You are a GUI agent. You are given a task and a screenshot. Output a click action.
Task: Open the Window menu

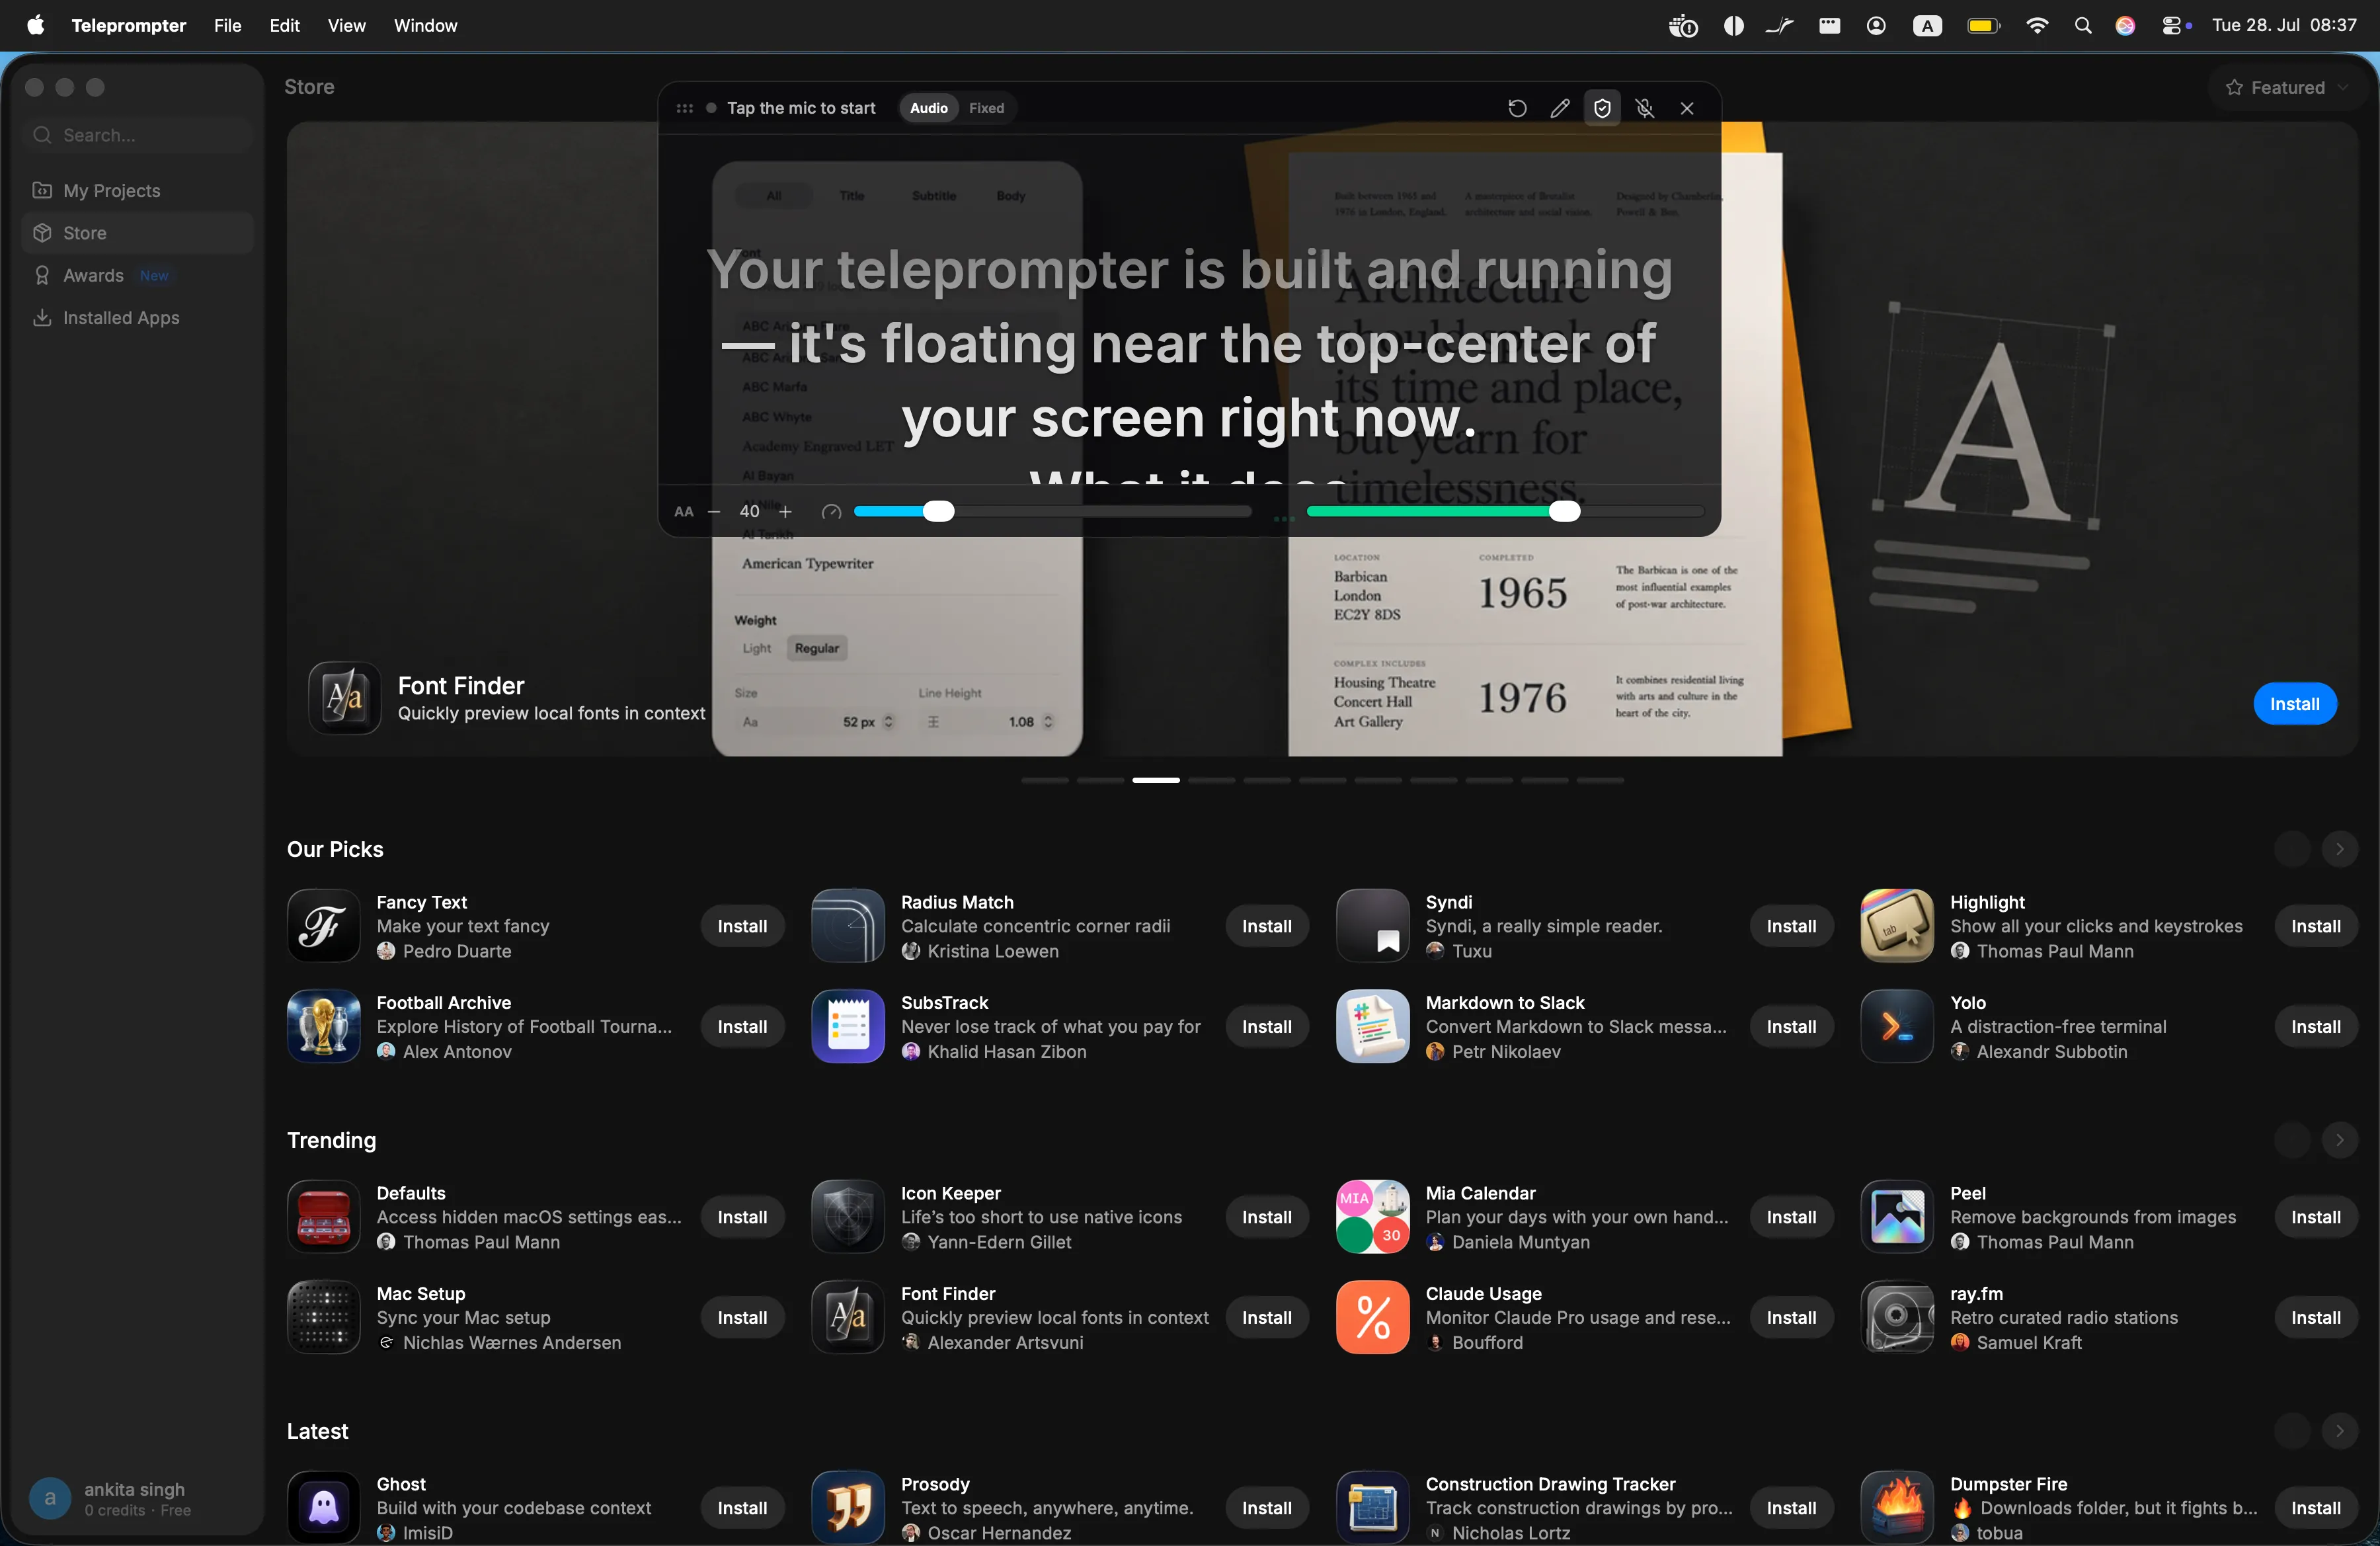(x=425, y=25)
